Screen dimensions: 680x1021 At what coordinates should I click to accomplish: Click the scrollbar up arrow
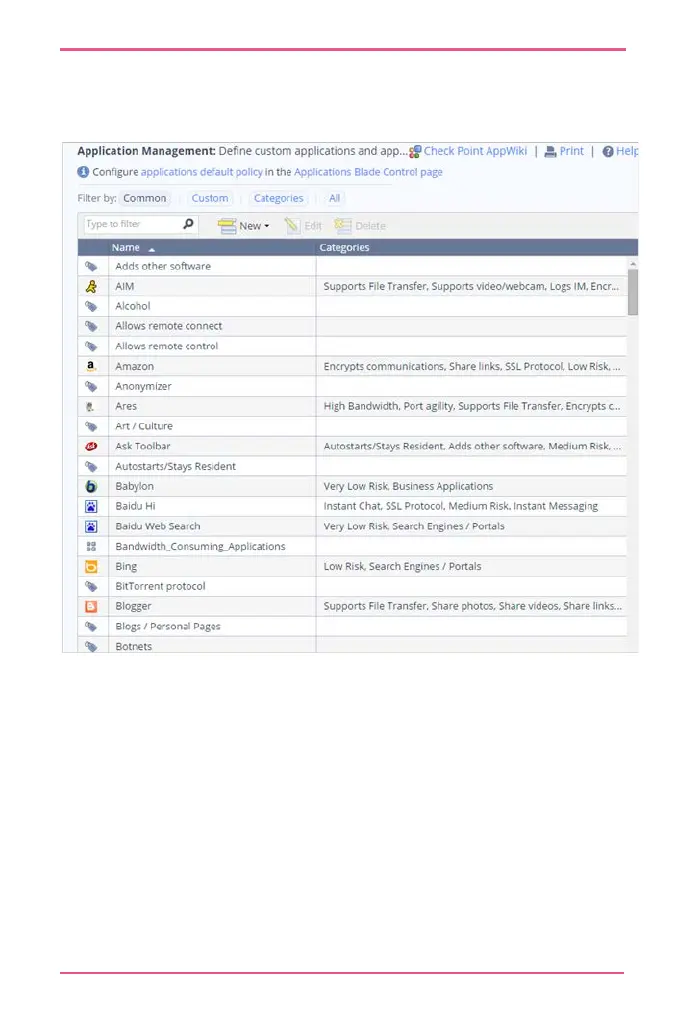(x=632, y=263)
